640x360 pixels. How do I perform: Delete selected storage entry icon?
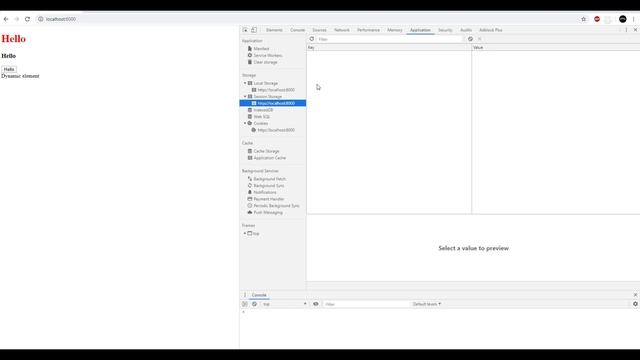pyautogui.click(x=480, y=39)
